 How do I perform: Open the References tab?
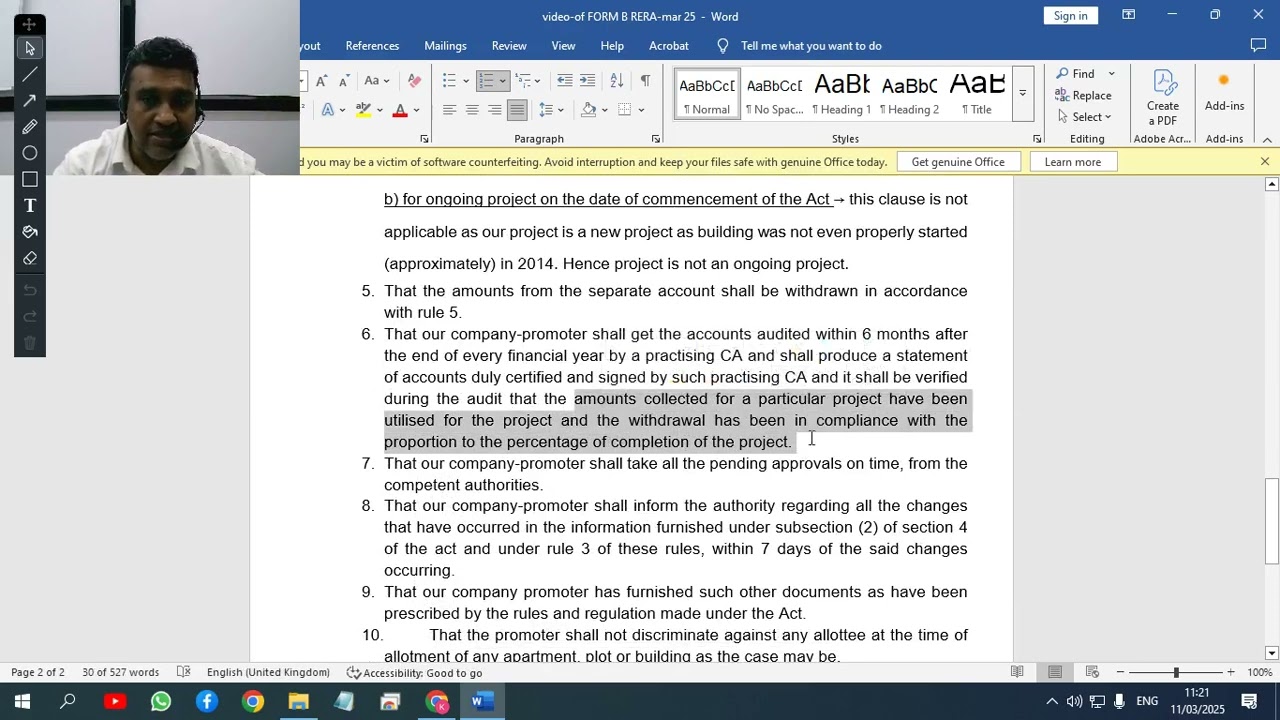pyautogui.click(x=372, y=46)
